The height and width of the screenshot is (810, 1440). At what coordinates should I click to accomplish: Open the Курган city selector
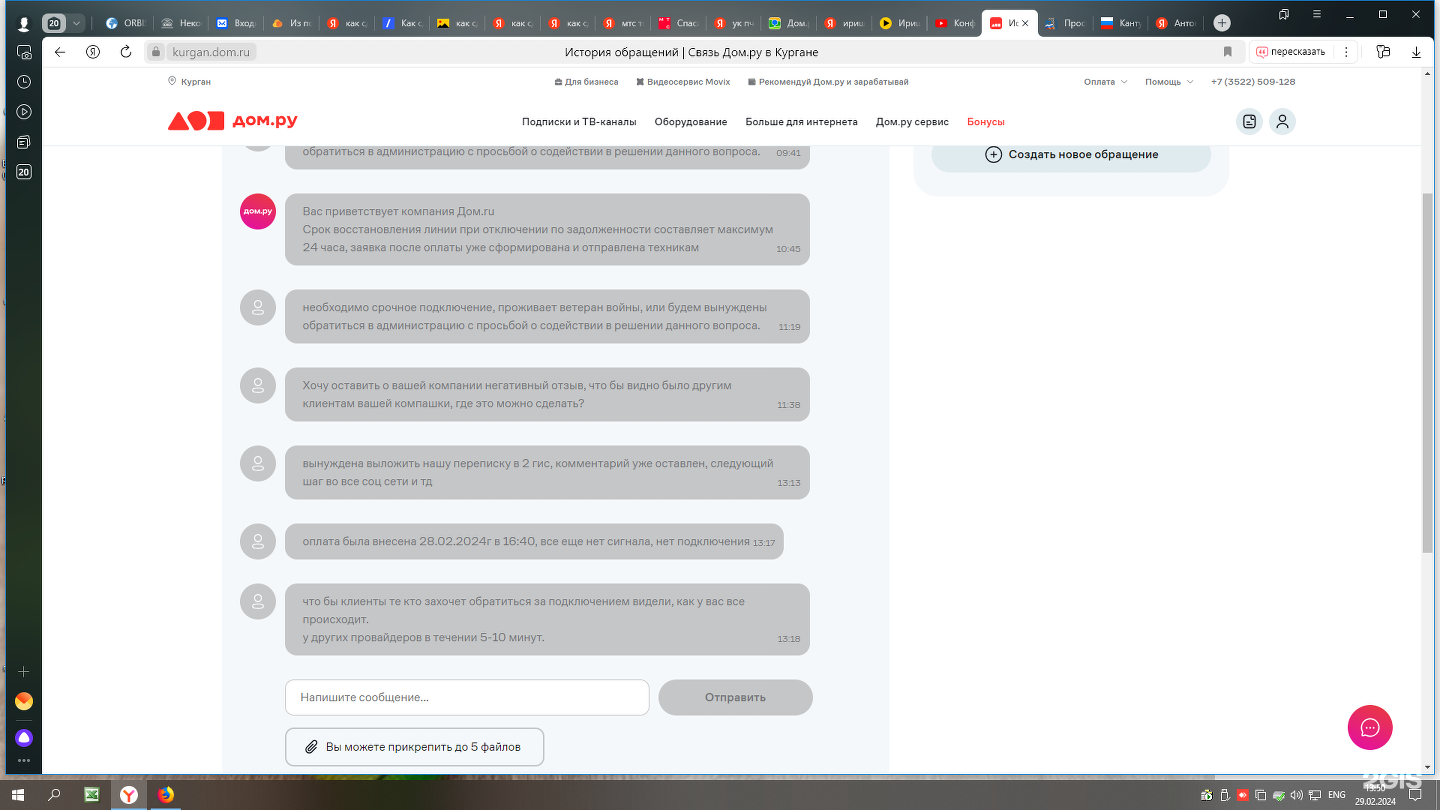tap(190, 82)
